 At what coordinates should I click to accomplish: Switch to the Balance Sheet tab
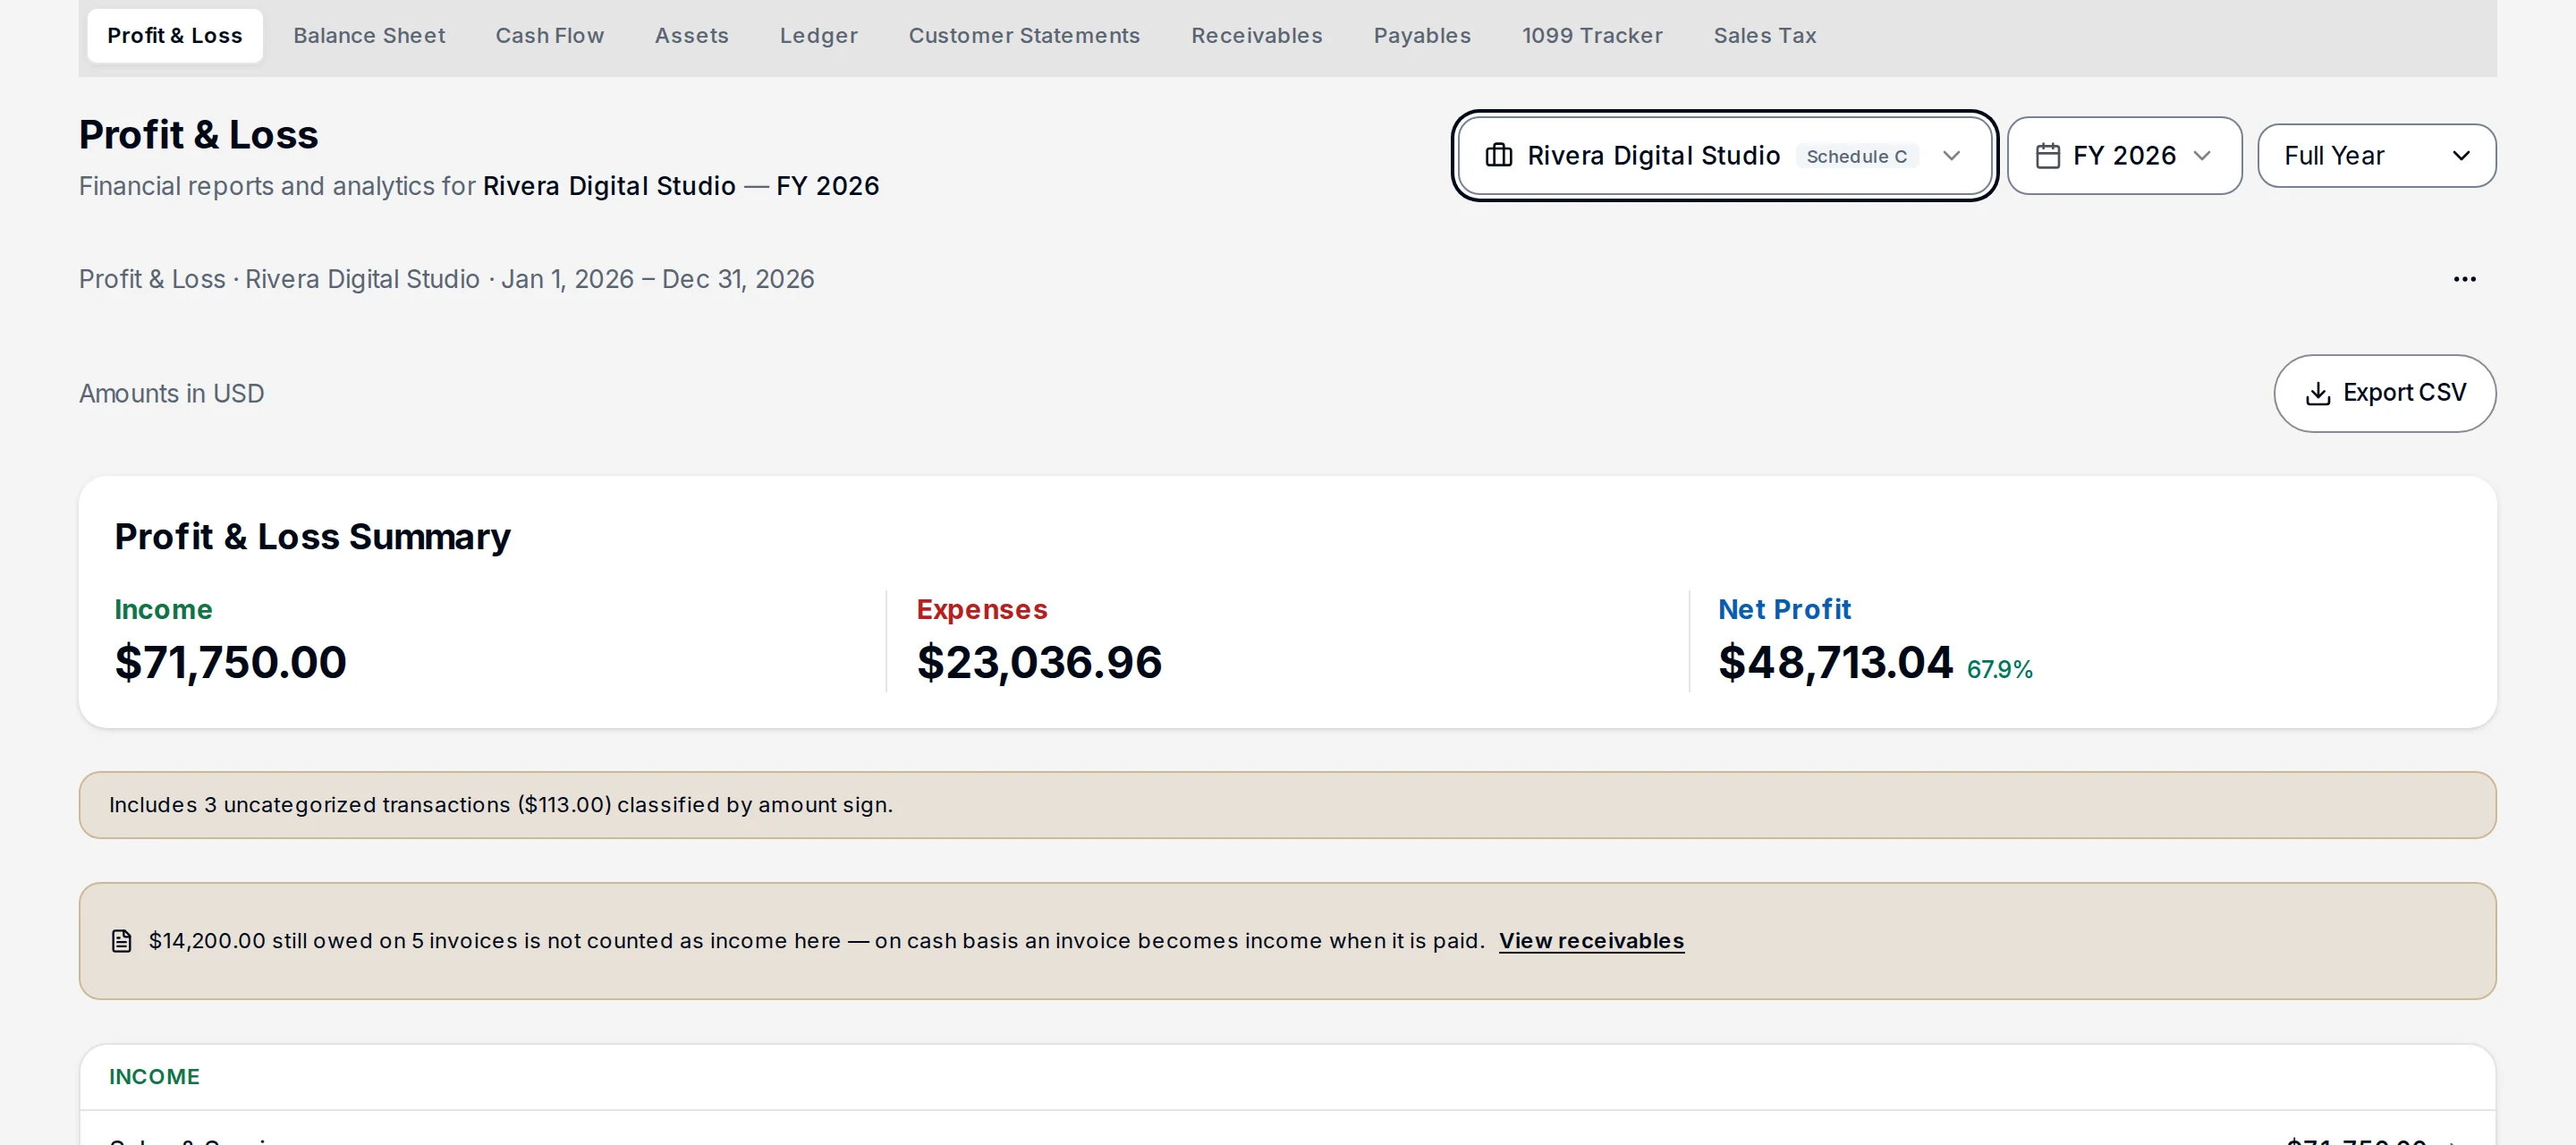(369, 36)
